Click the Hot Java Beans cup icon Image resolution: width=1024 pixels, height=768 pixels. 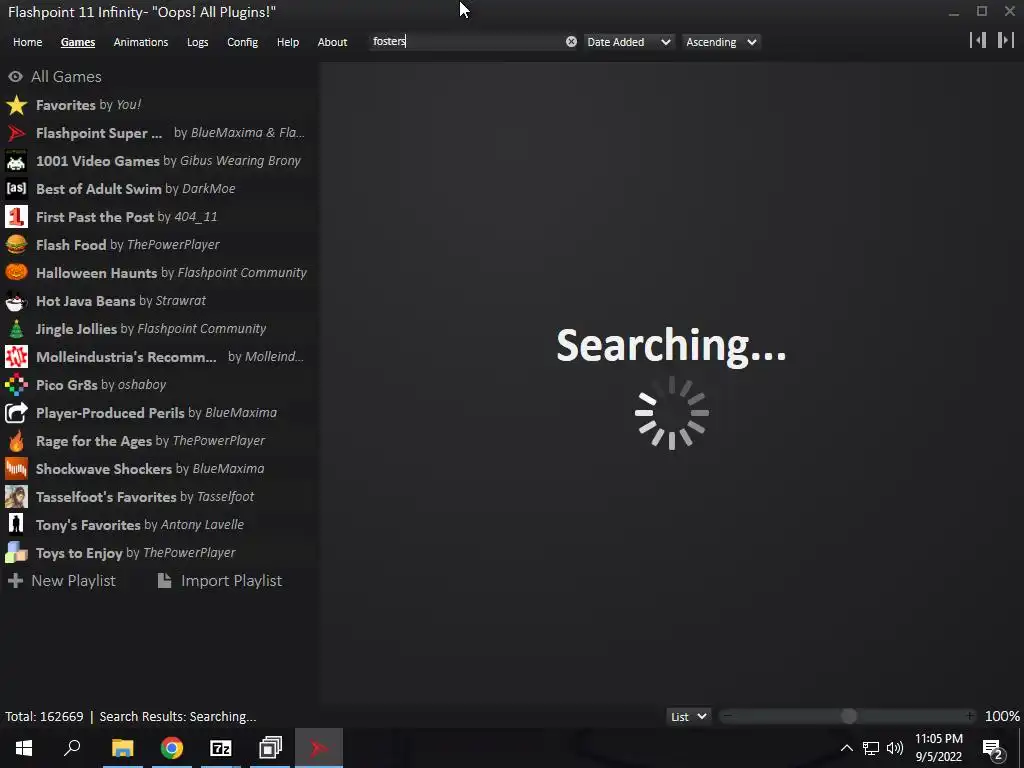point(16,301)
